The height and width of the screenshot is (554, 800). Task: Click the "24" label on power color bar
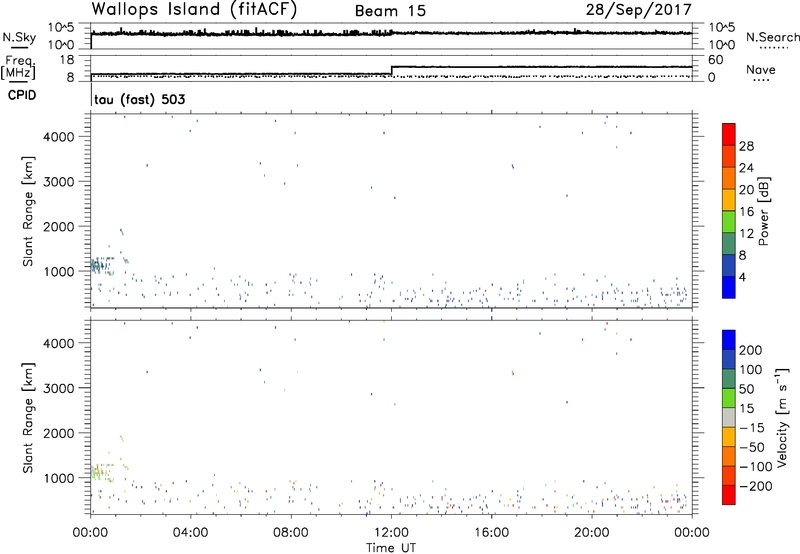[746, 168]
